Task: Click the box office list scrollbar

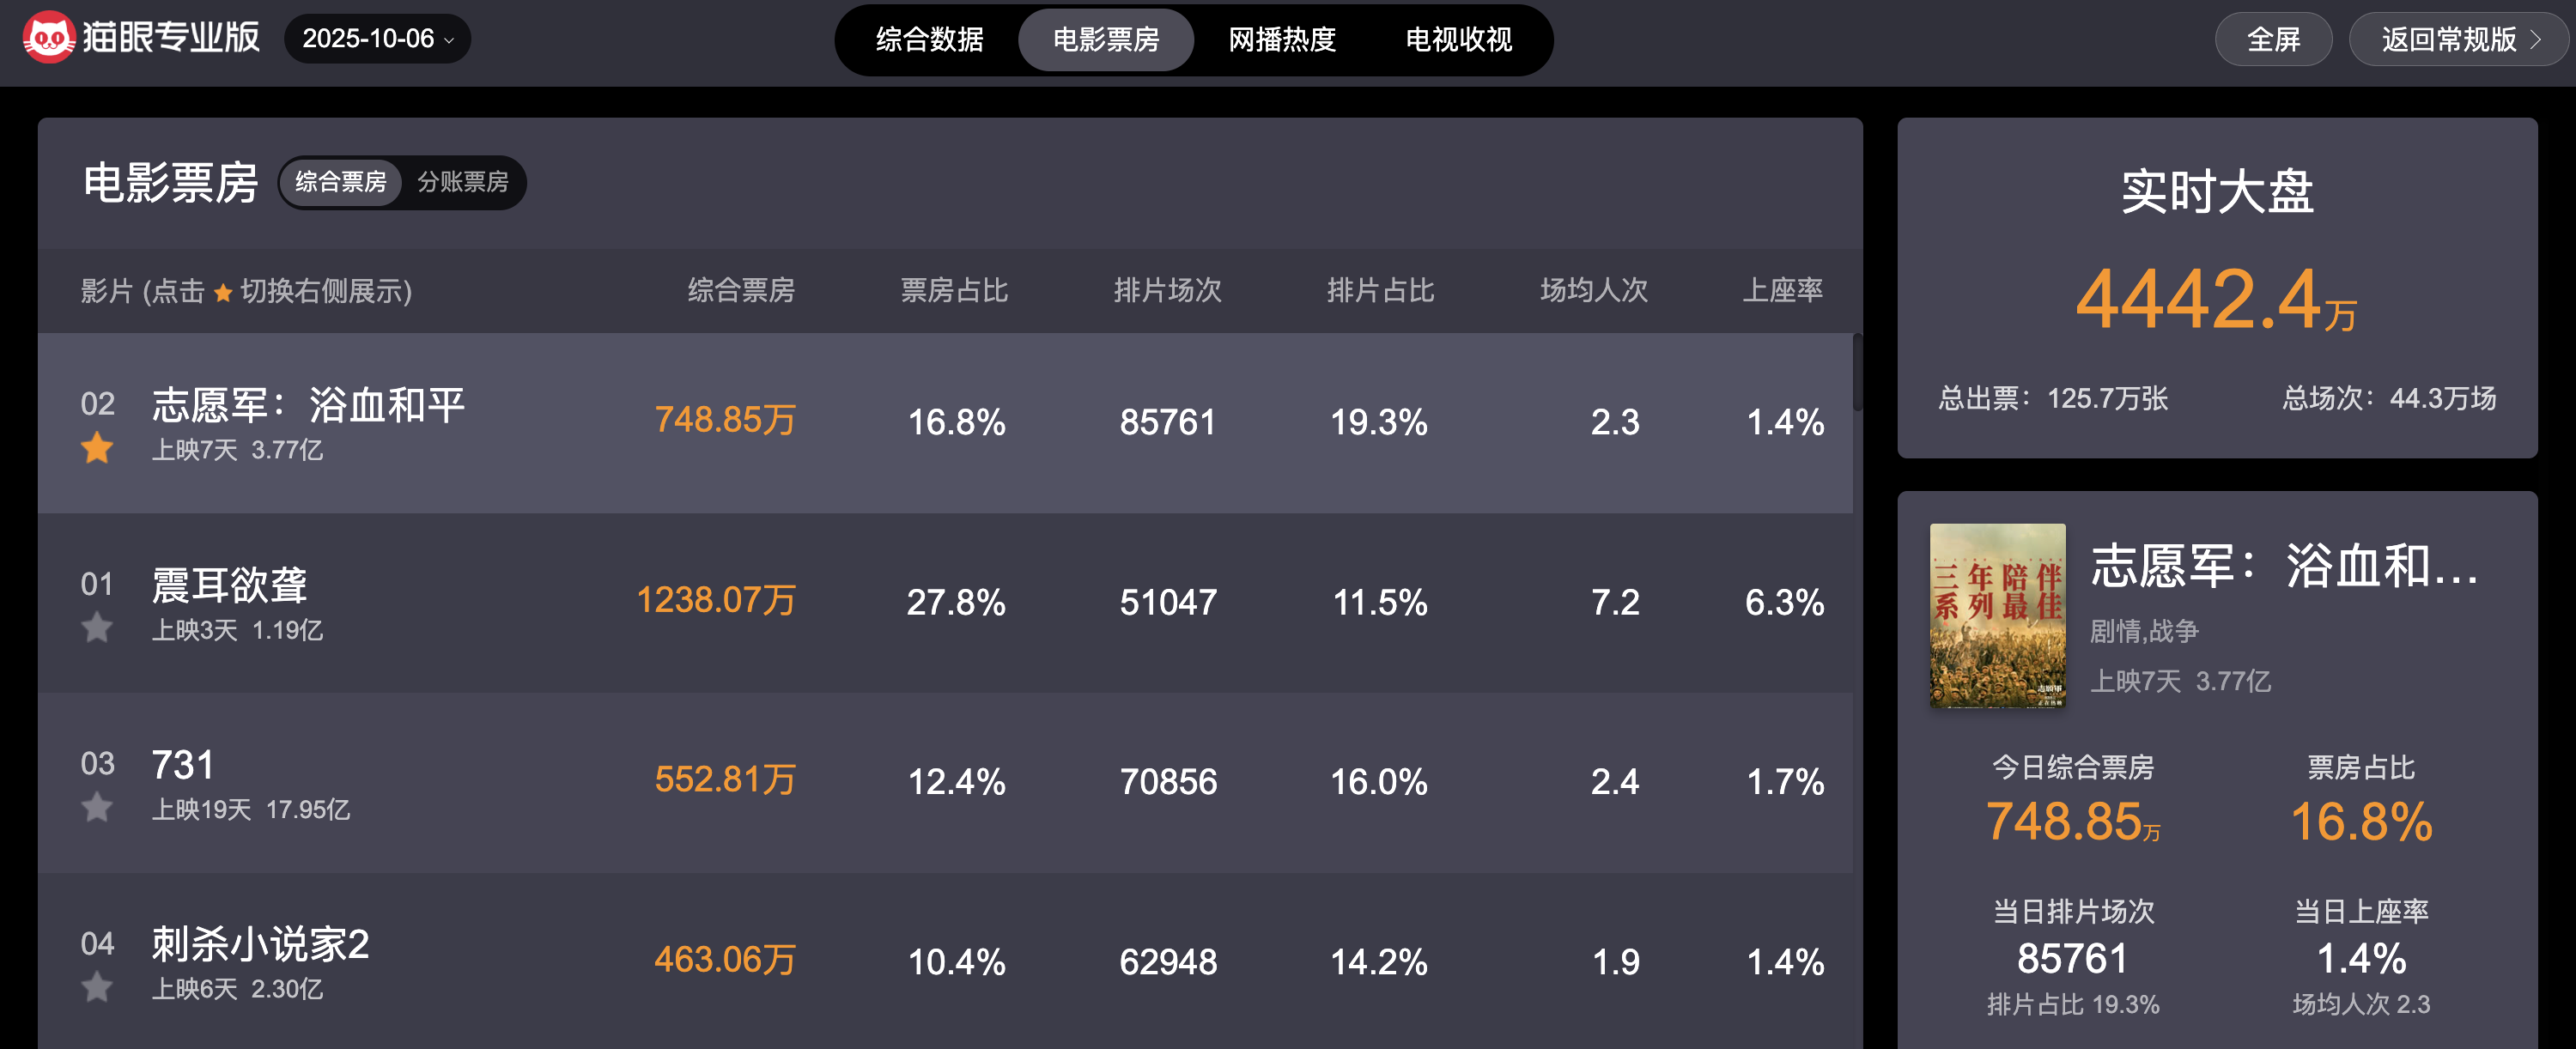Action: (x=1856, y=372)
